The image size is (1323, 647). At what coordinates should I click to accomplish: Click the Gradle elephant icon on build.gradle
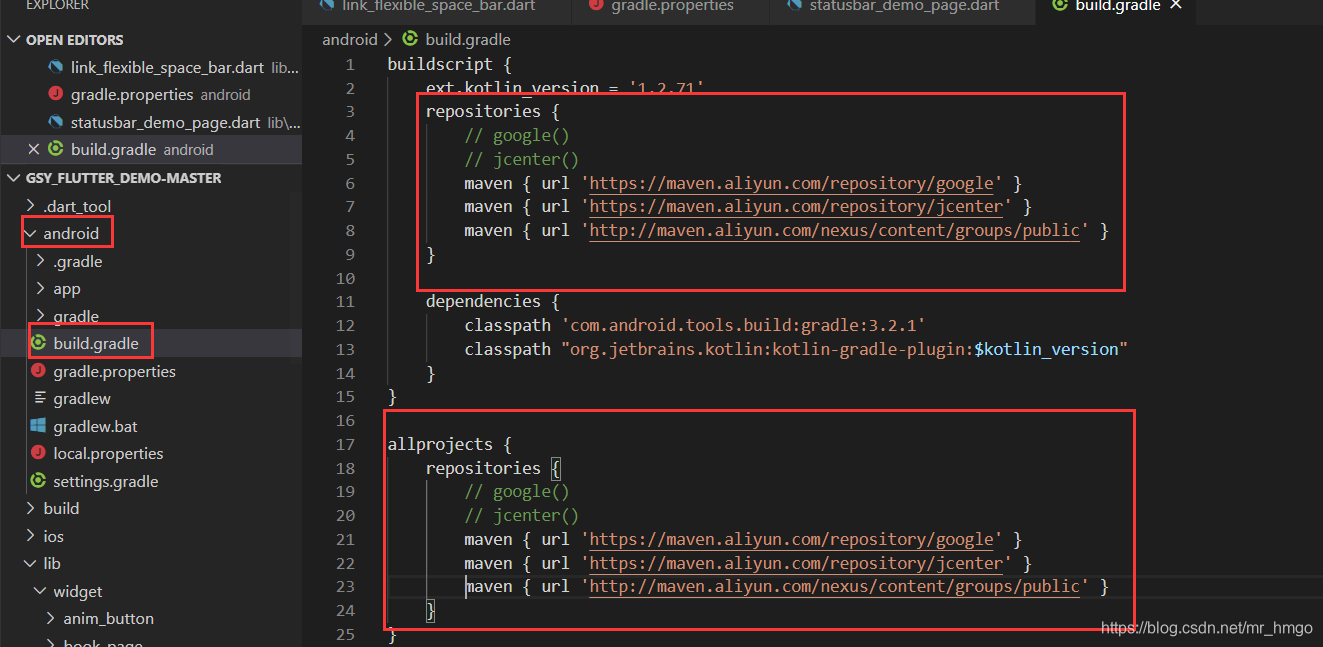tap(37, 343)
